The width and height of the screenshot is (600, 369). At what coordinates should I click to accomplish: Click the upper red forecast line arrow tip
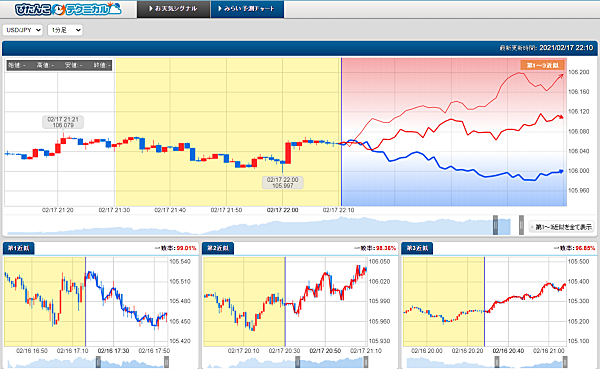tap(561, 76)
